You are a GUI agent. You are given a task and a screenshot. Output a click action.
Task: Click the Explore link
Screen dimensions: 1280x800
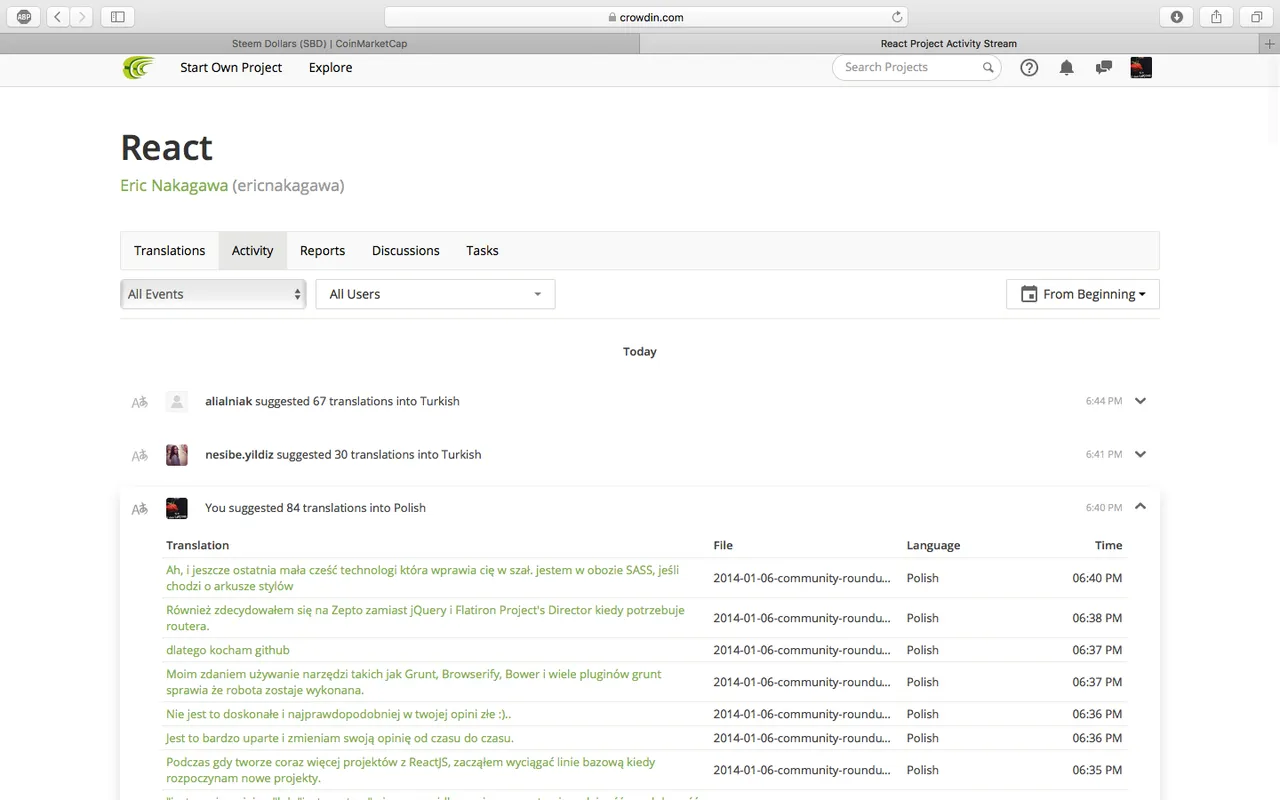[330, 68]
